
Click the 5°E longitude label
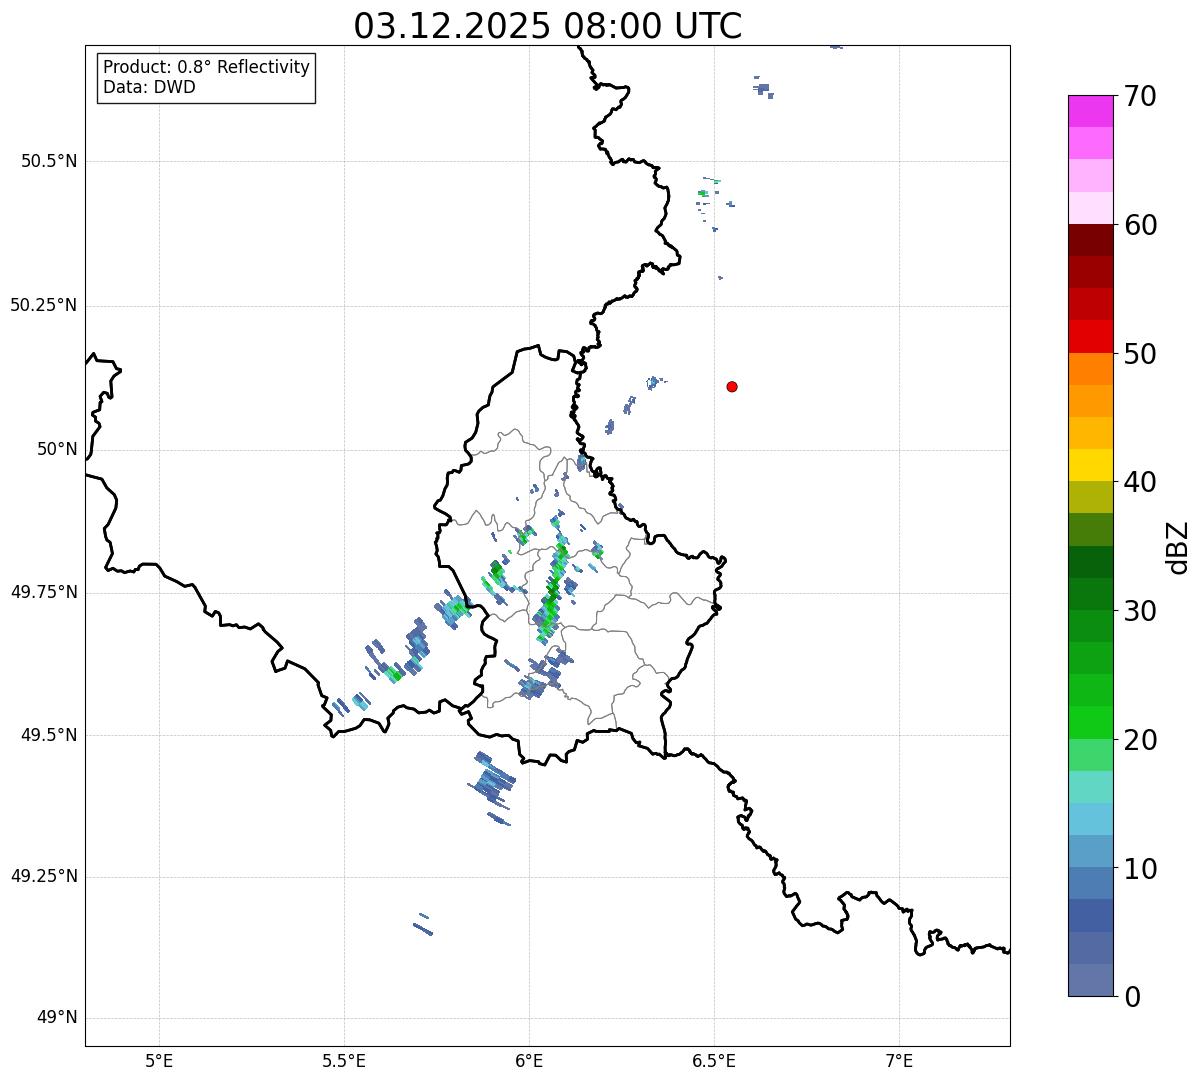point(159,1061)
